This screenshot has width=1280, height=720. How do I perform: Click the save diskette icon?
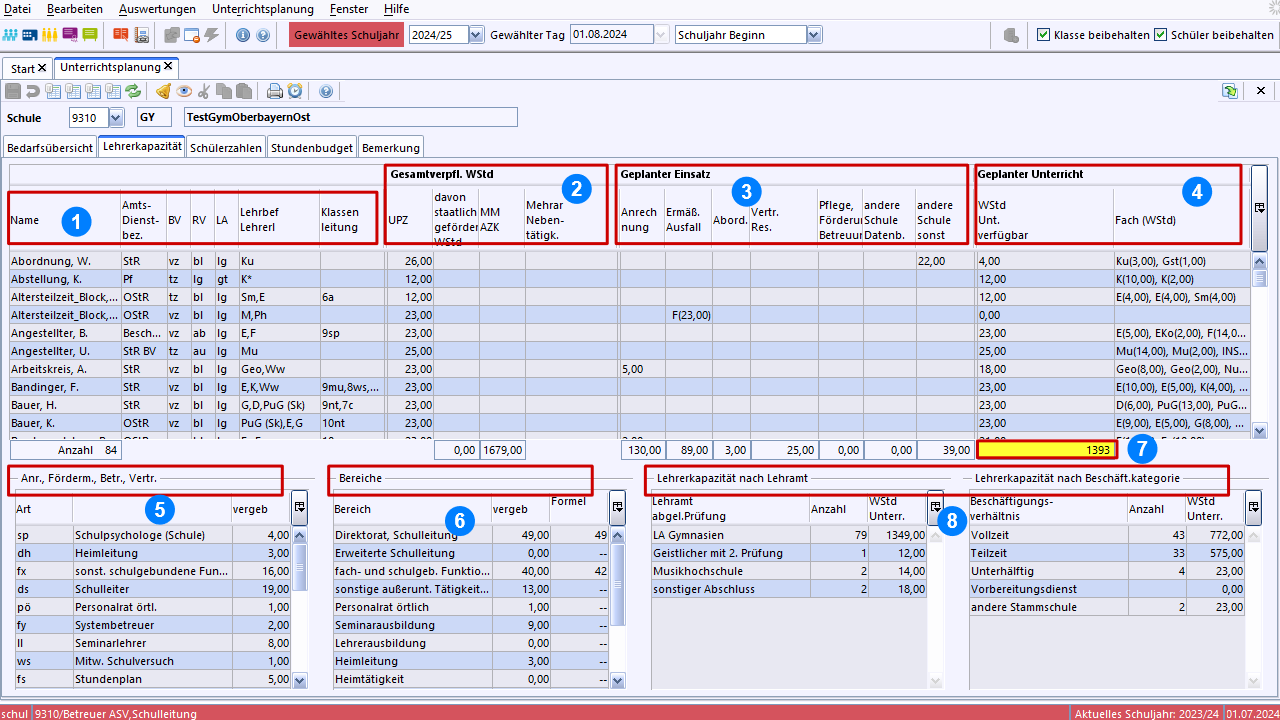pos(13,91)
